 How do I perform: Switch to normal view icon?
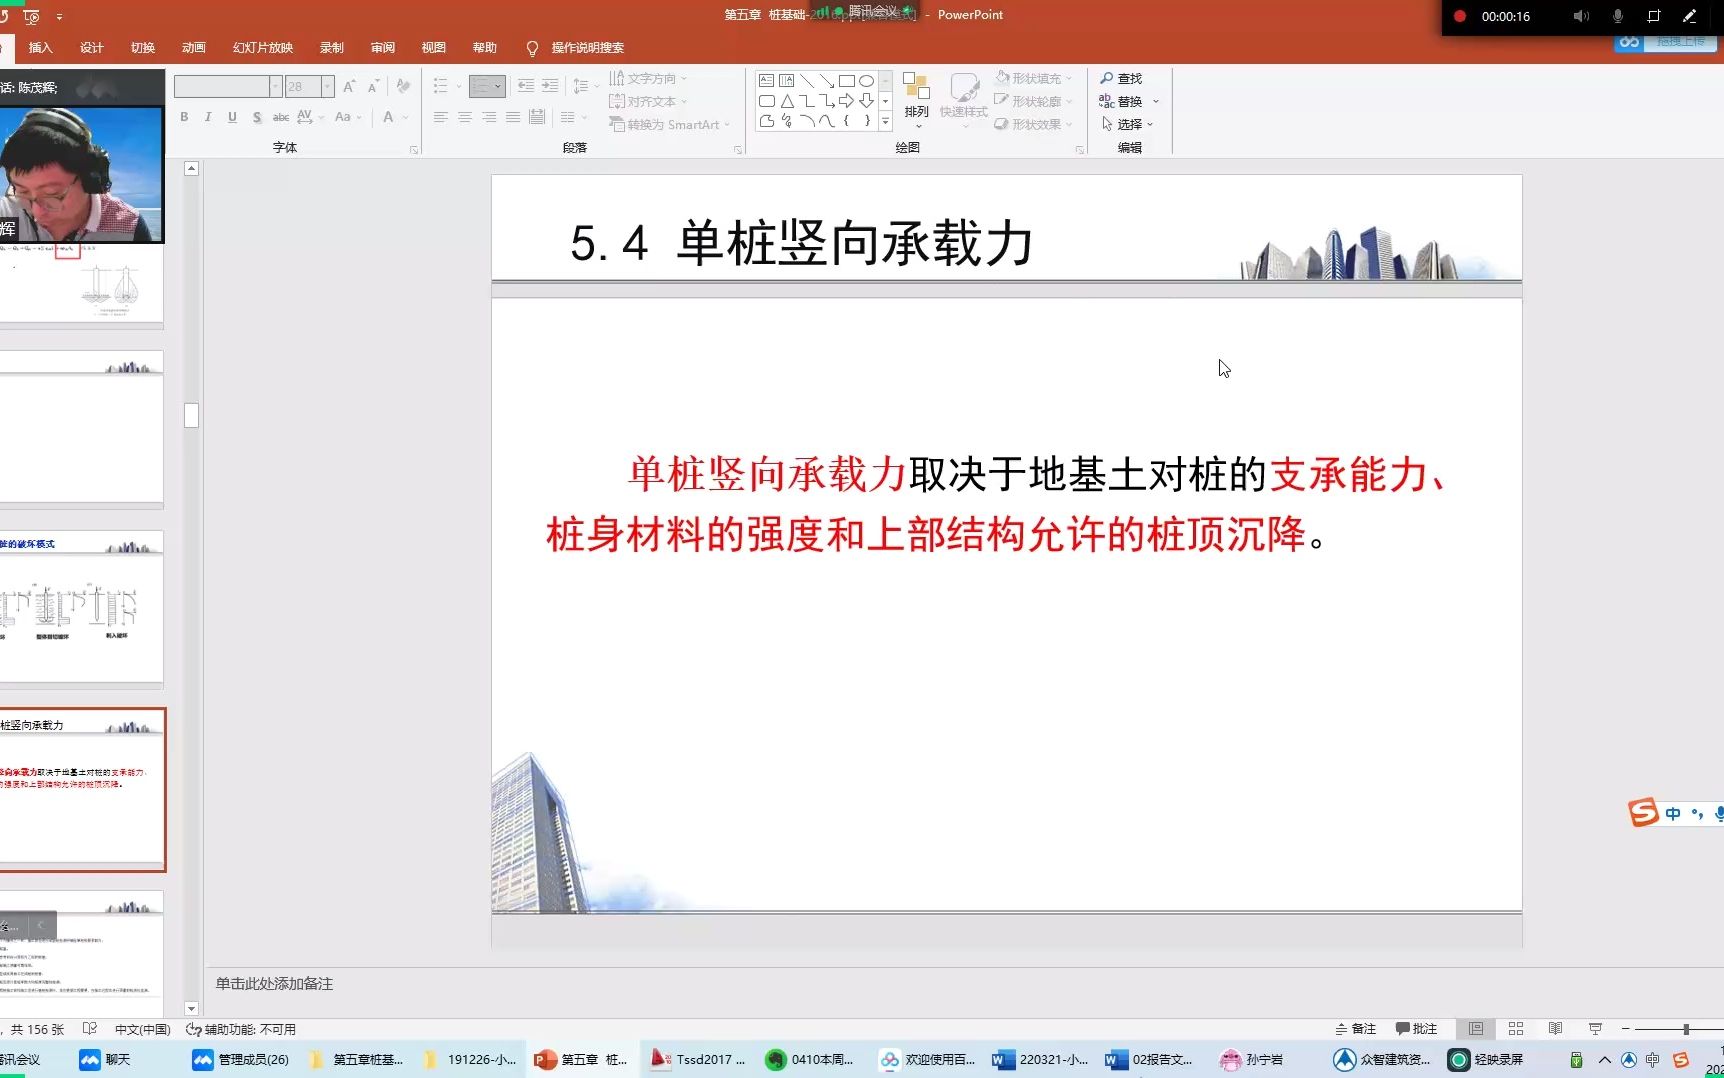point(1476,1029)
